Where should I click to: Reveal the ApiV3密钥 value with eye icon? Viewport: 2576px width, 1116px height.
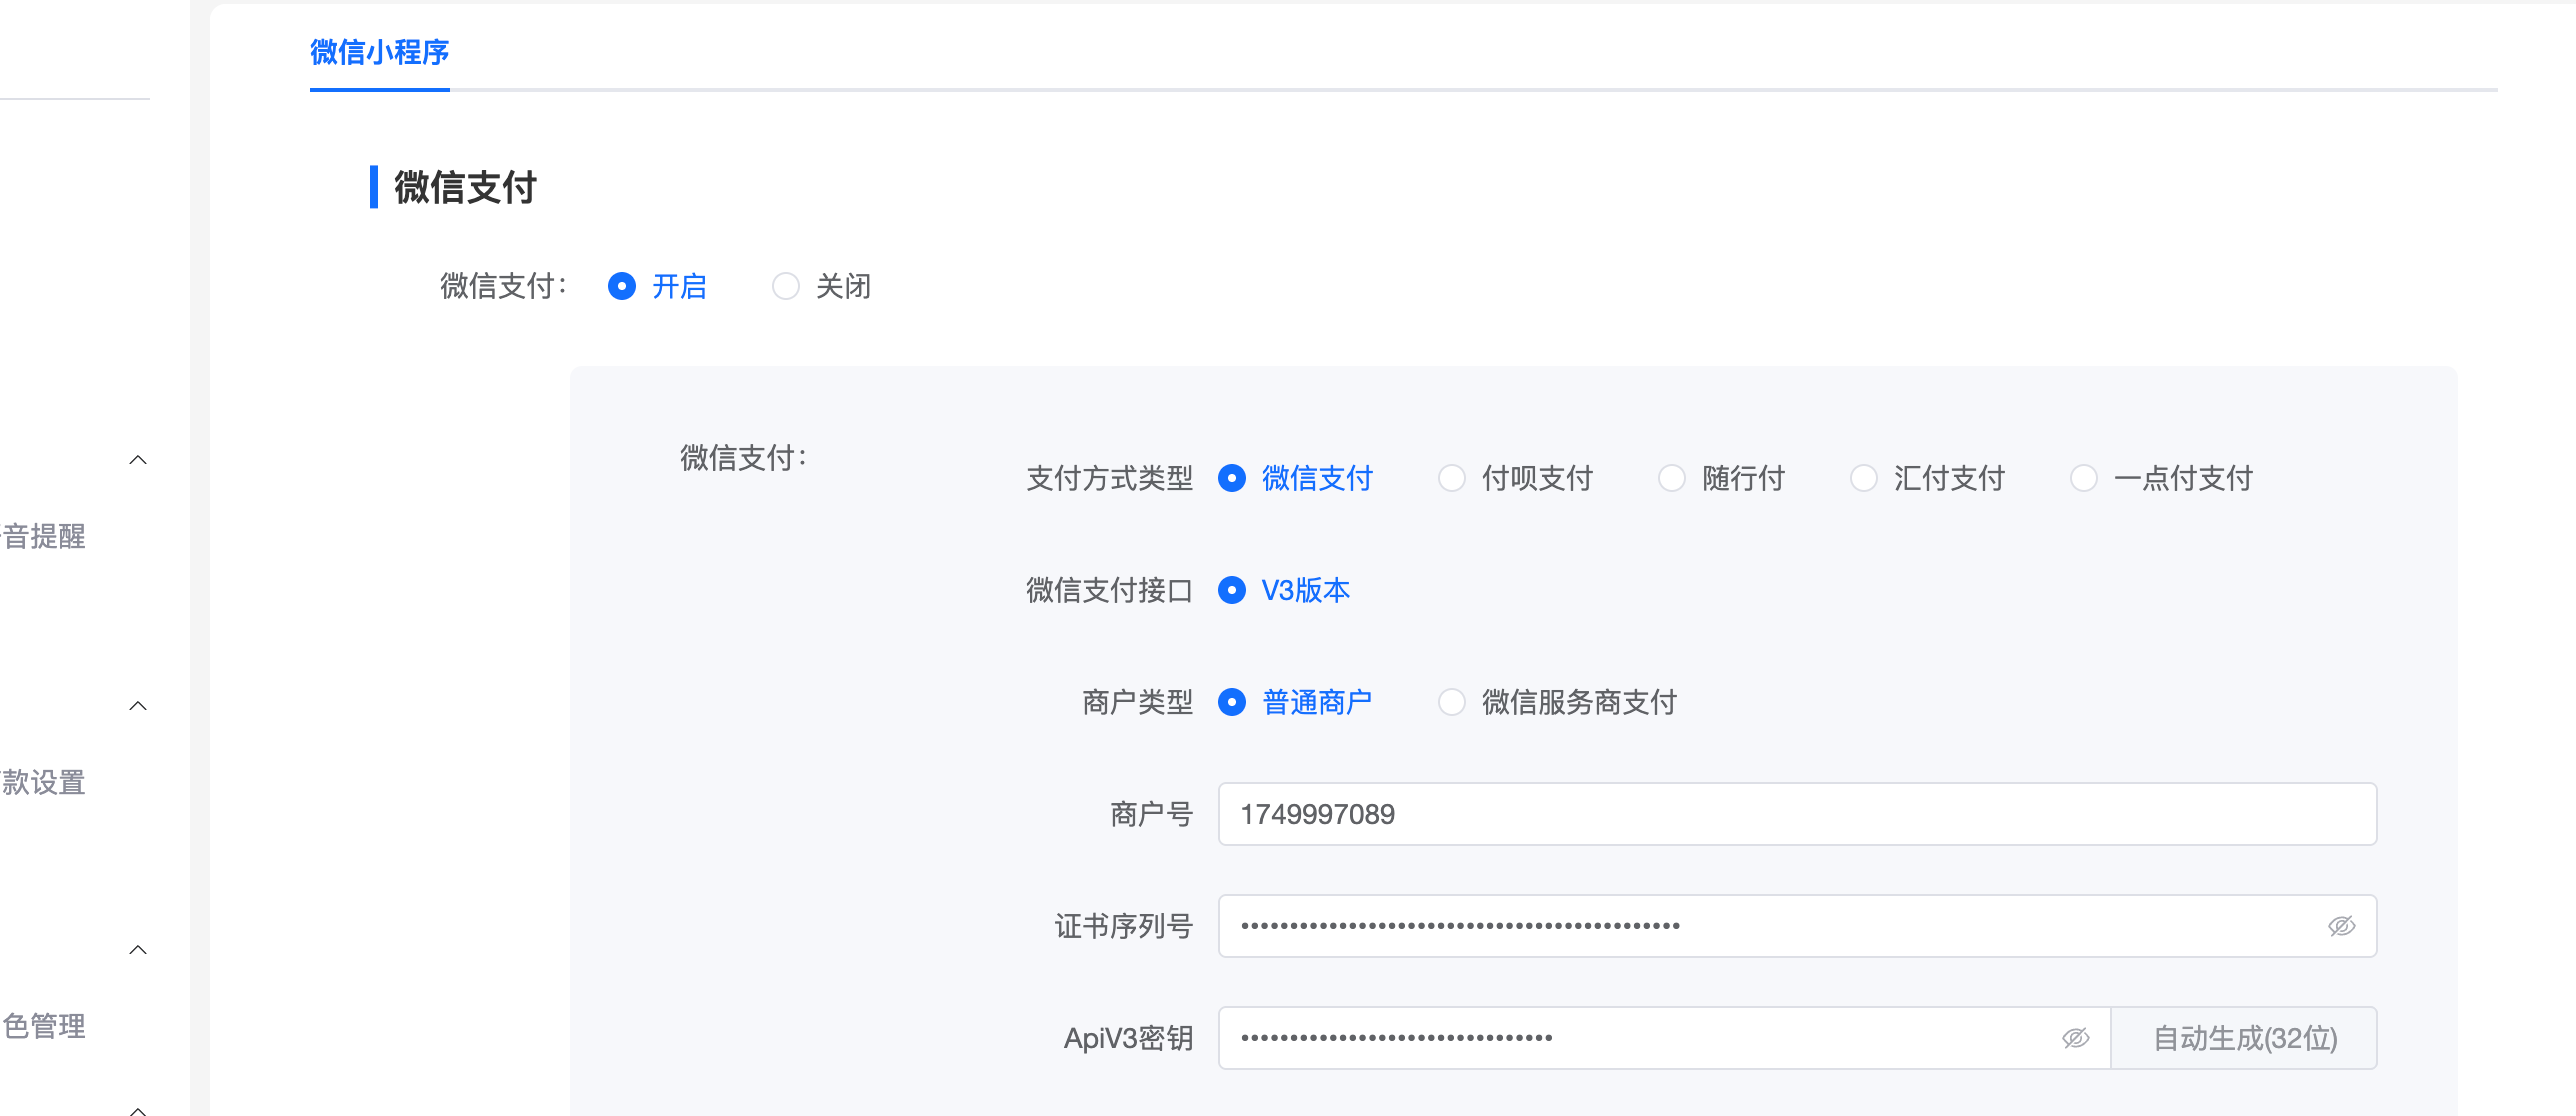point(2075,1038)
